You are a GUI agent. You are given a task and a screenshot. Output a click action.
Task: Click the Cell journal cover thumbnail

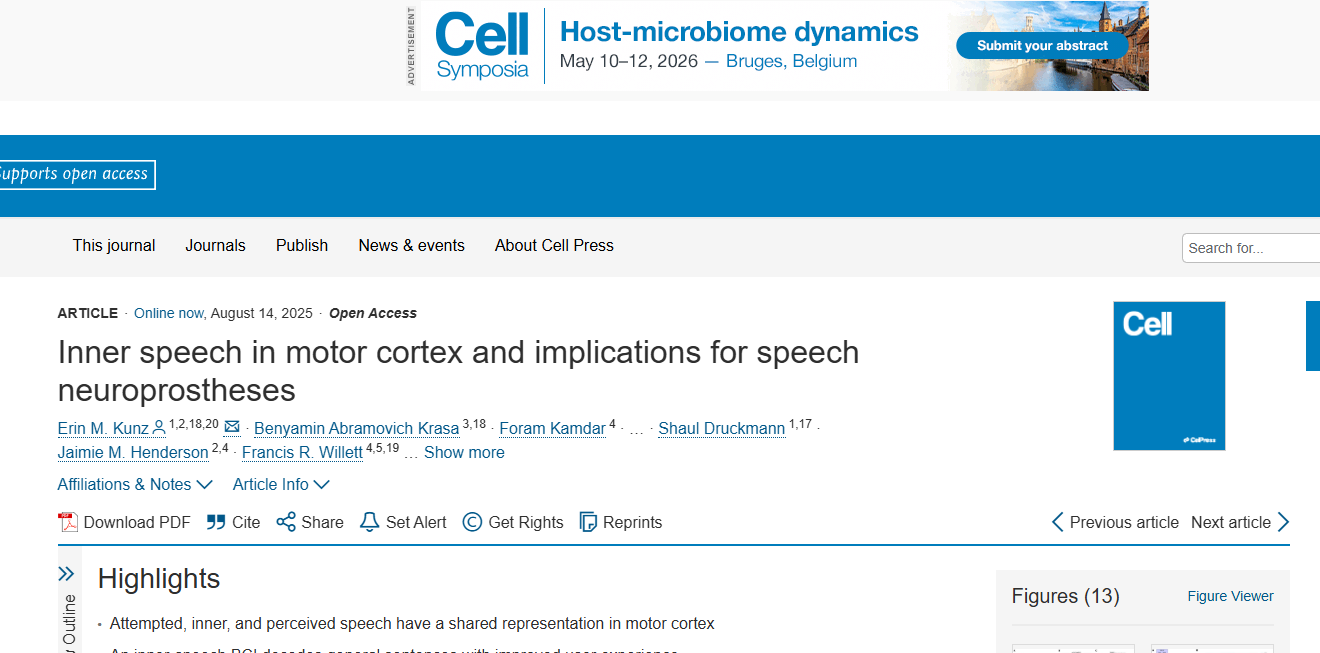[1169, 376]
